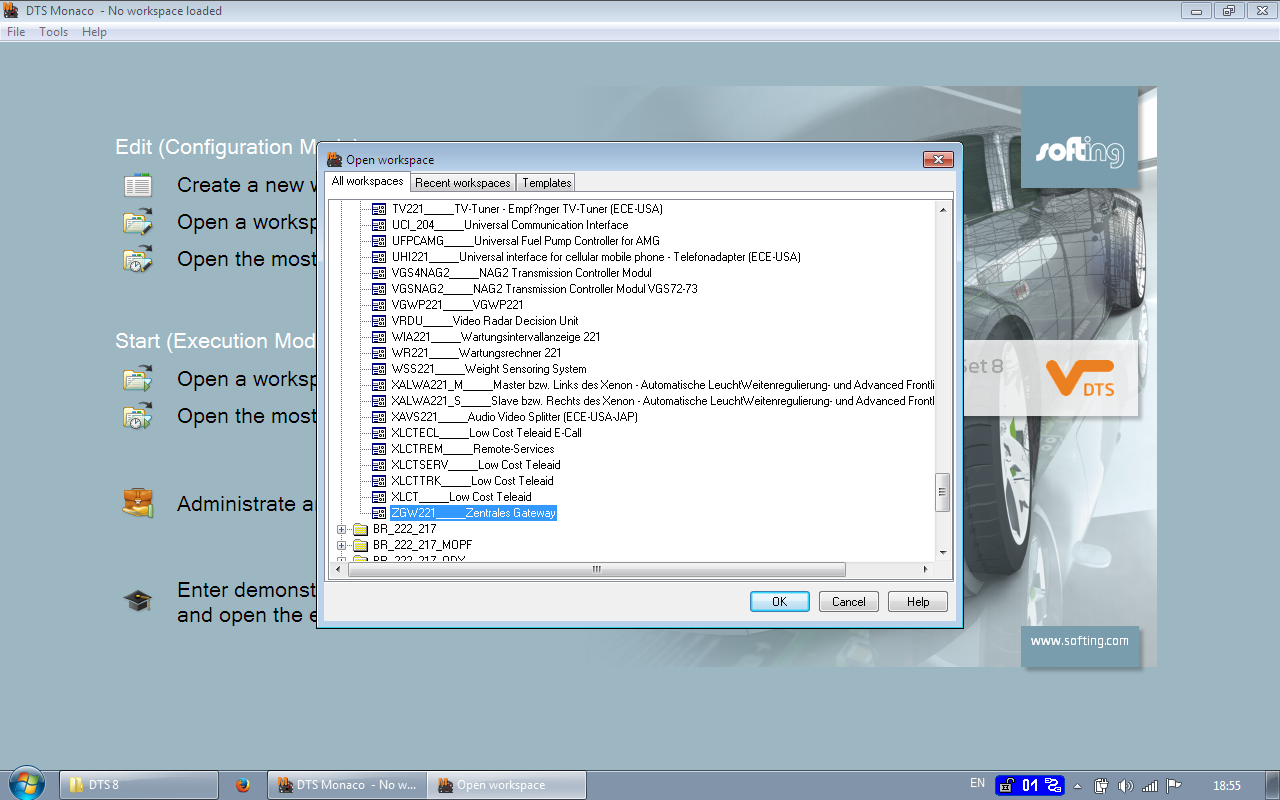Click the horizontal scrollbar left arrow
The width and height of the screenshot is (1280, 800).
(x=339, y=569)
